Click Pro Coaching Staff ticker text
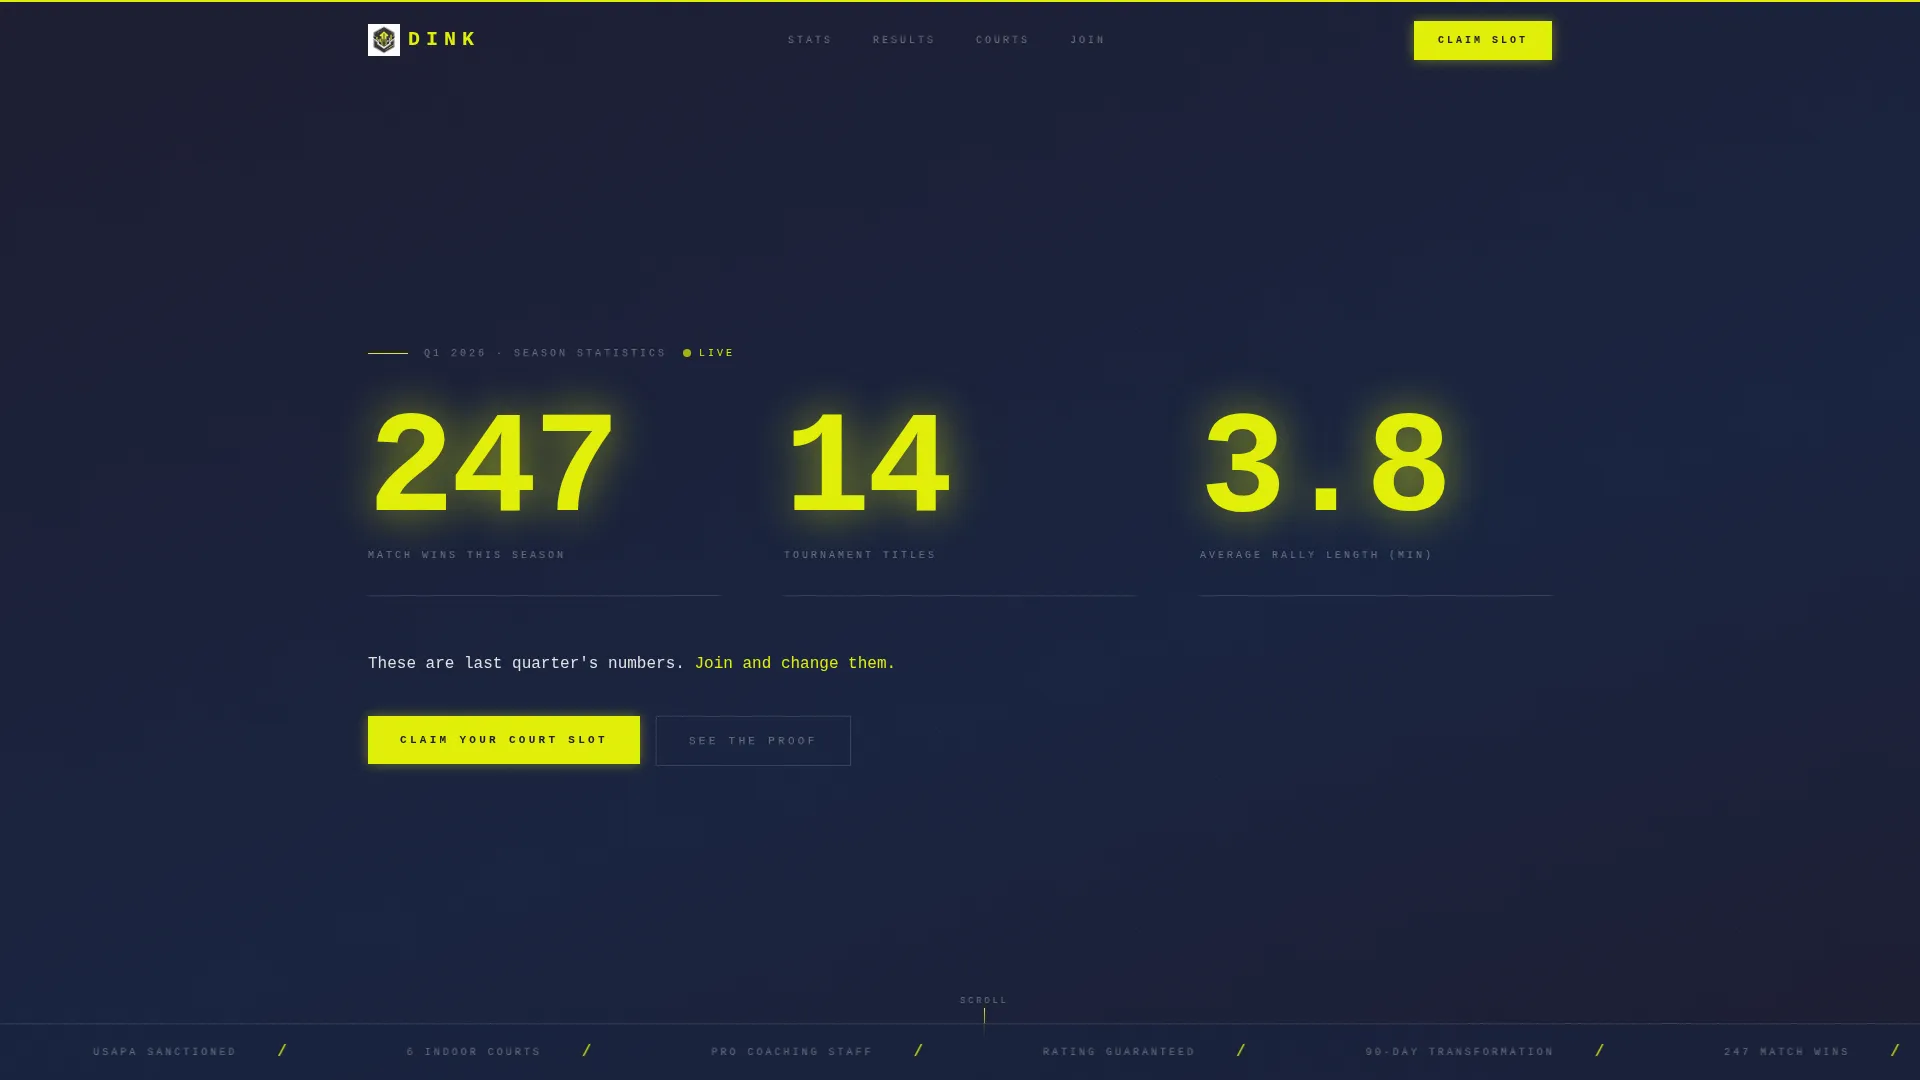 (x=792, y=1052)
